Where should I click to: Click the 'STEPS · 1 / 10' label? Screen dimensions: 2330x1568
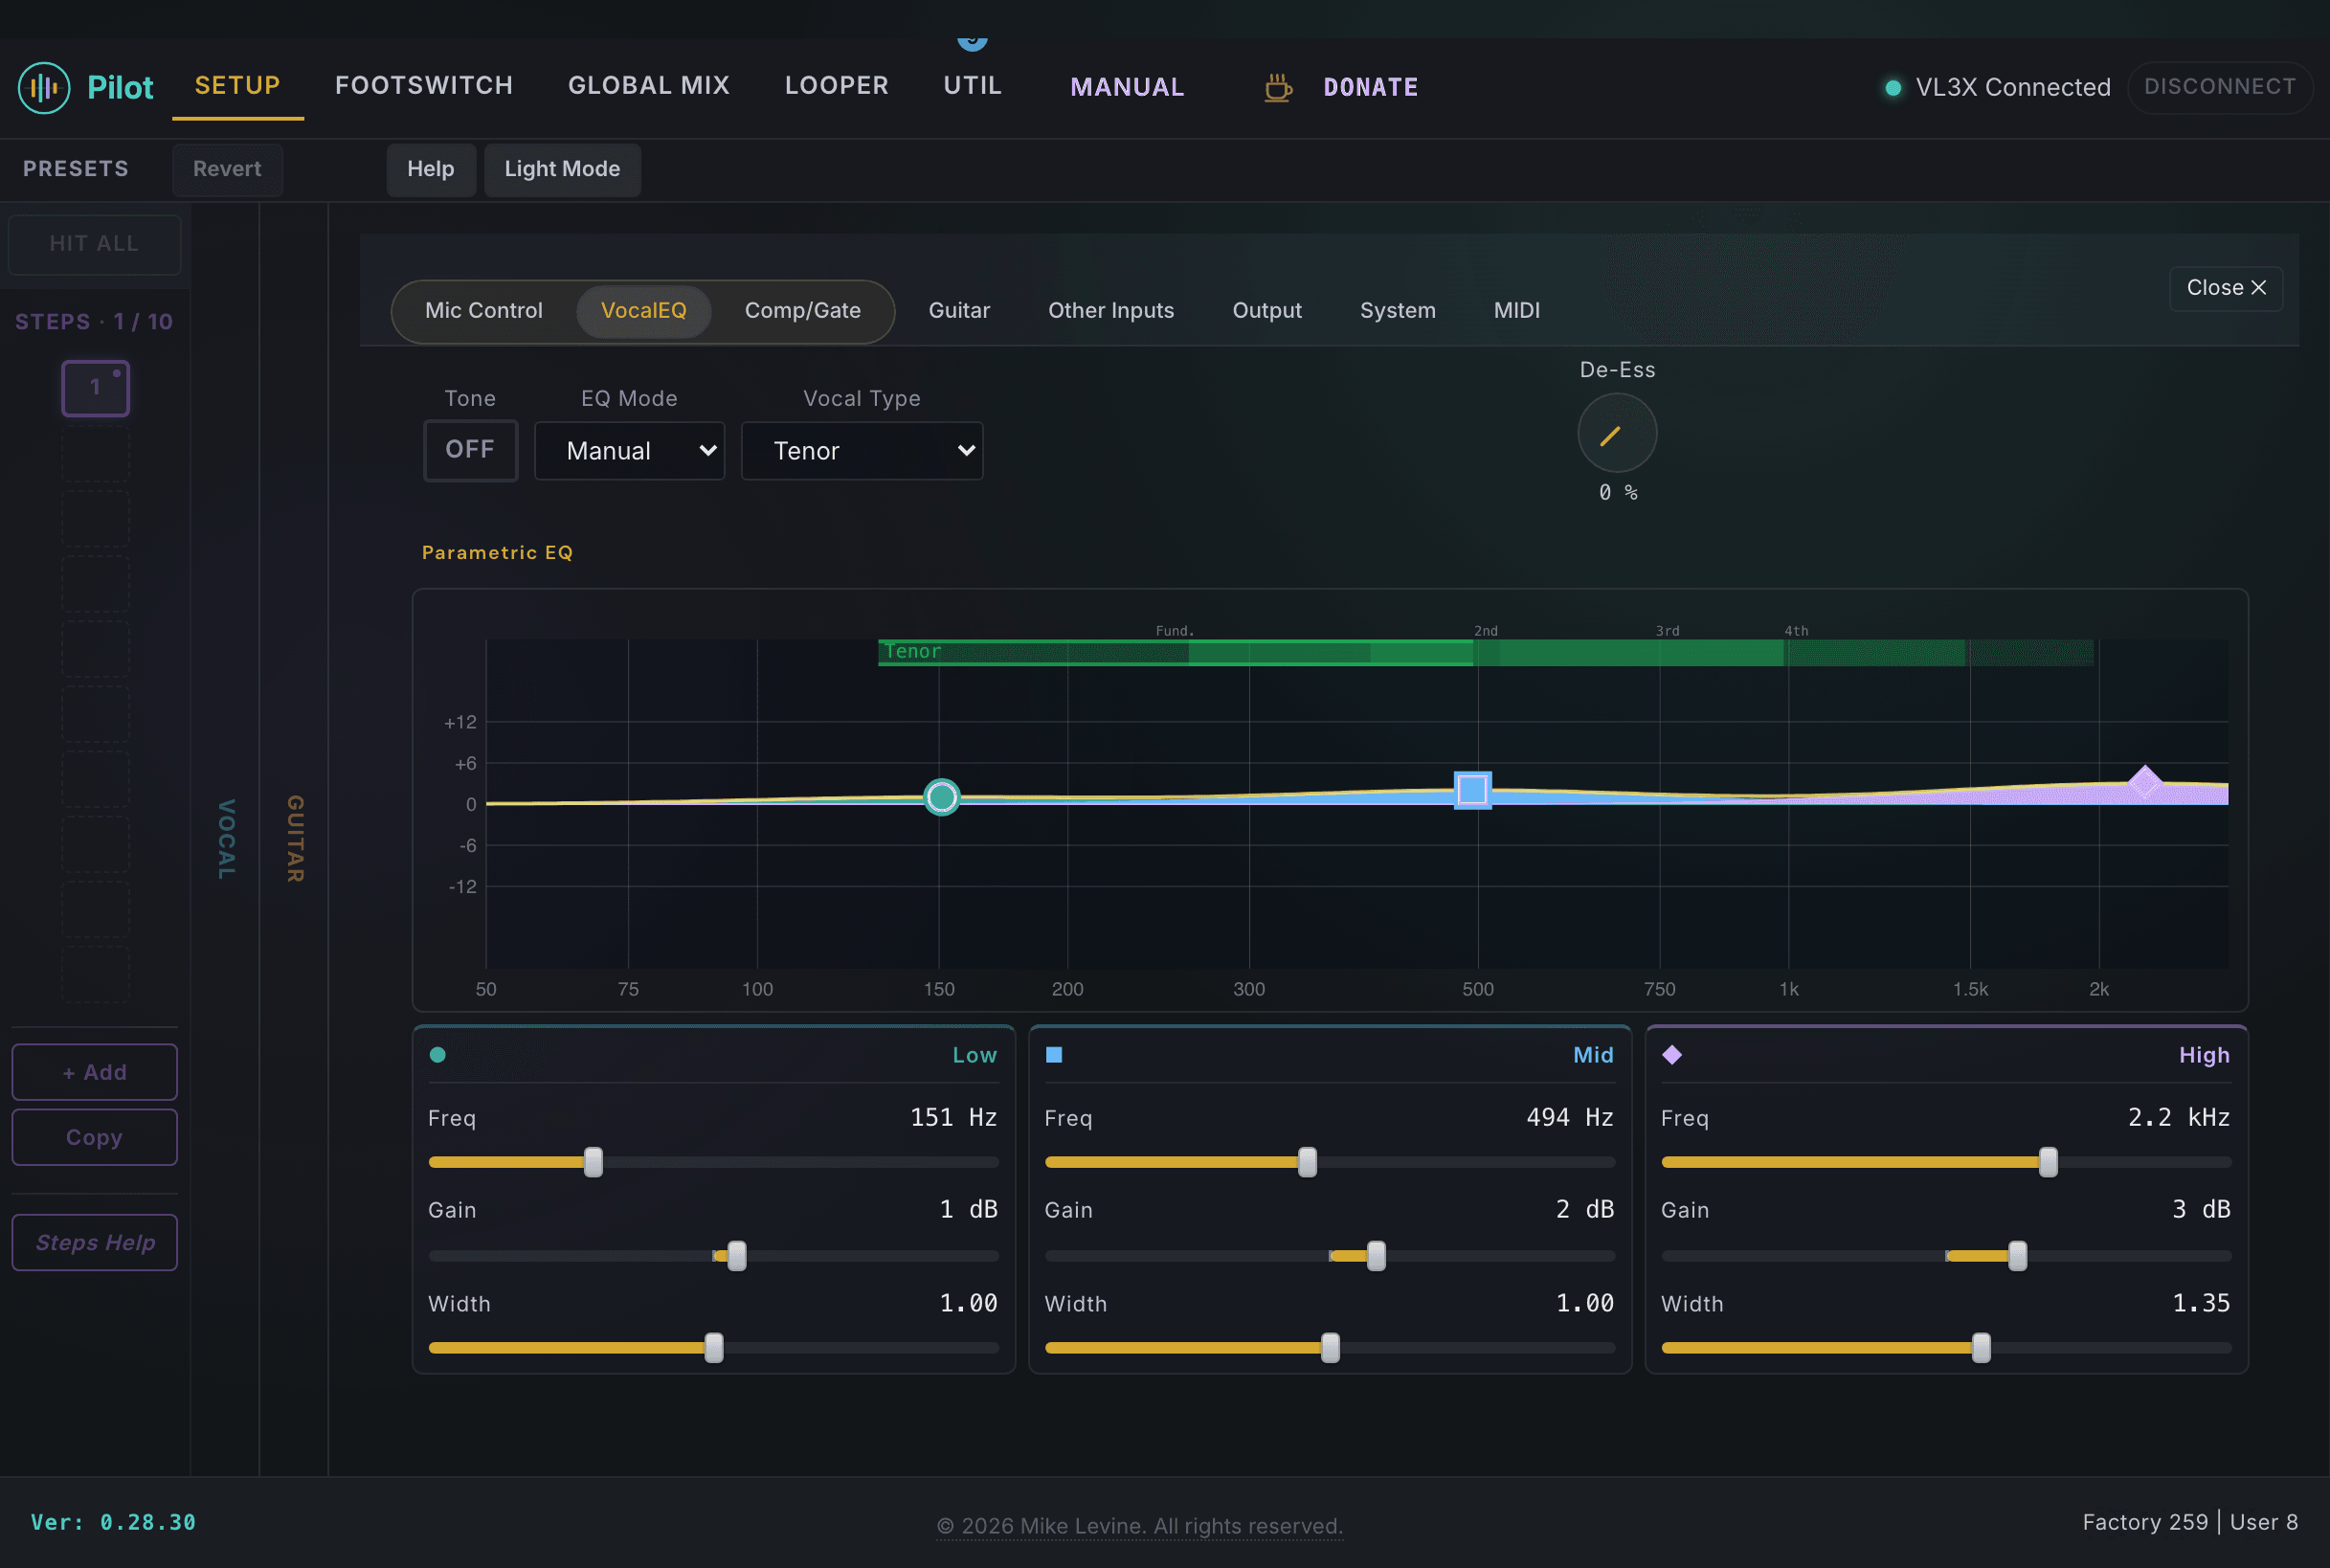coord(94,322)
